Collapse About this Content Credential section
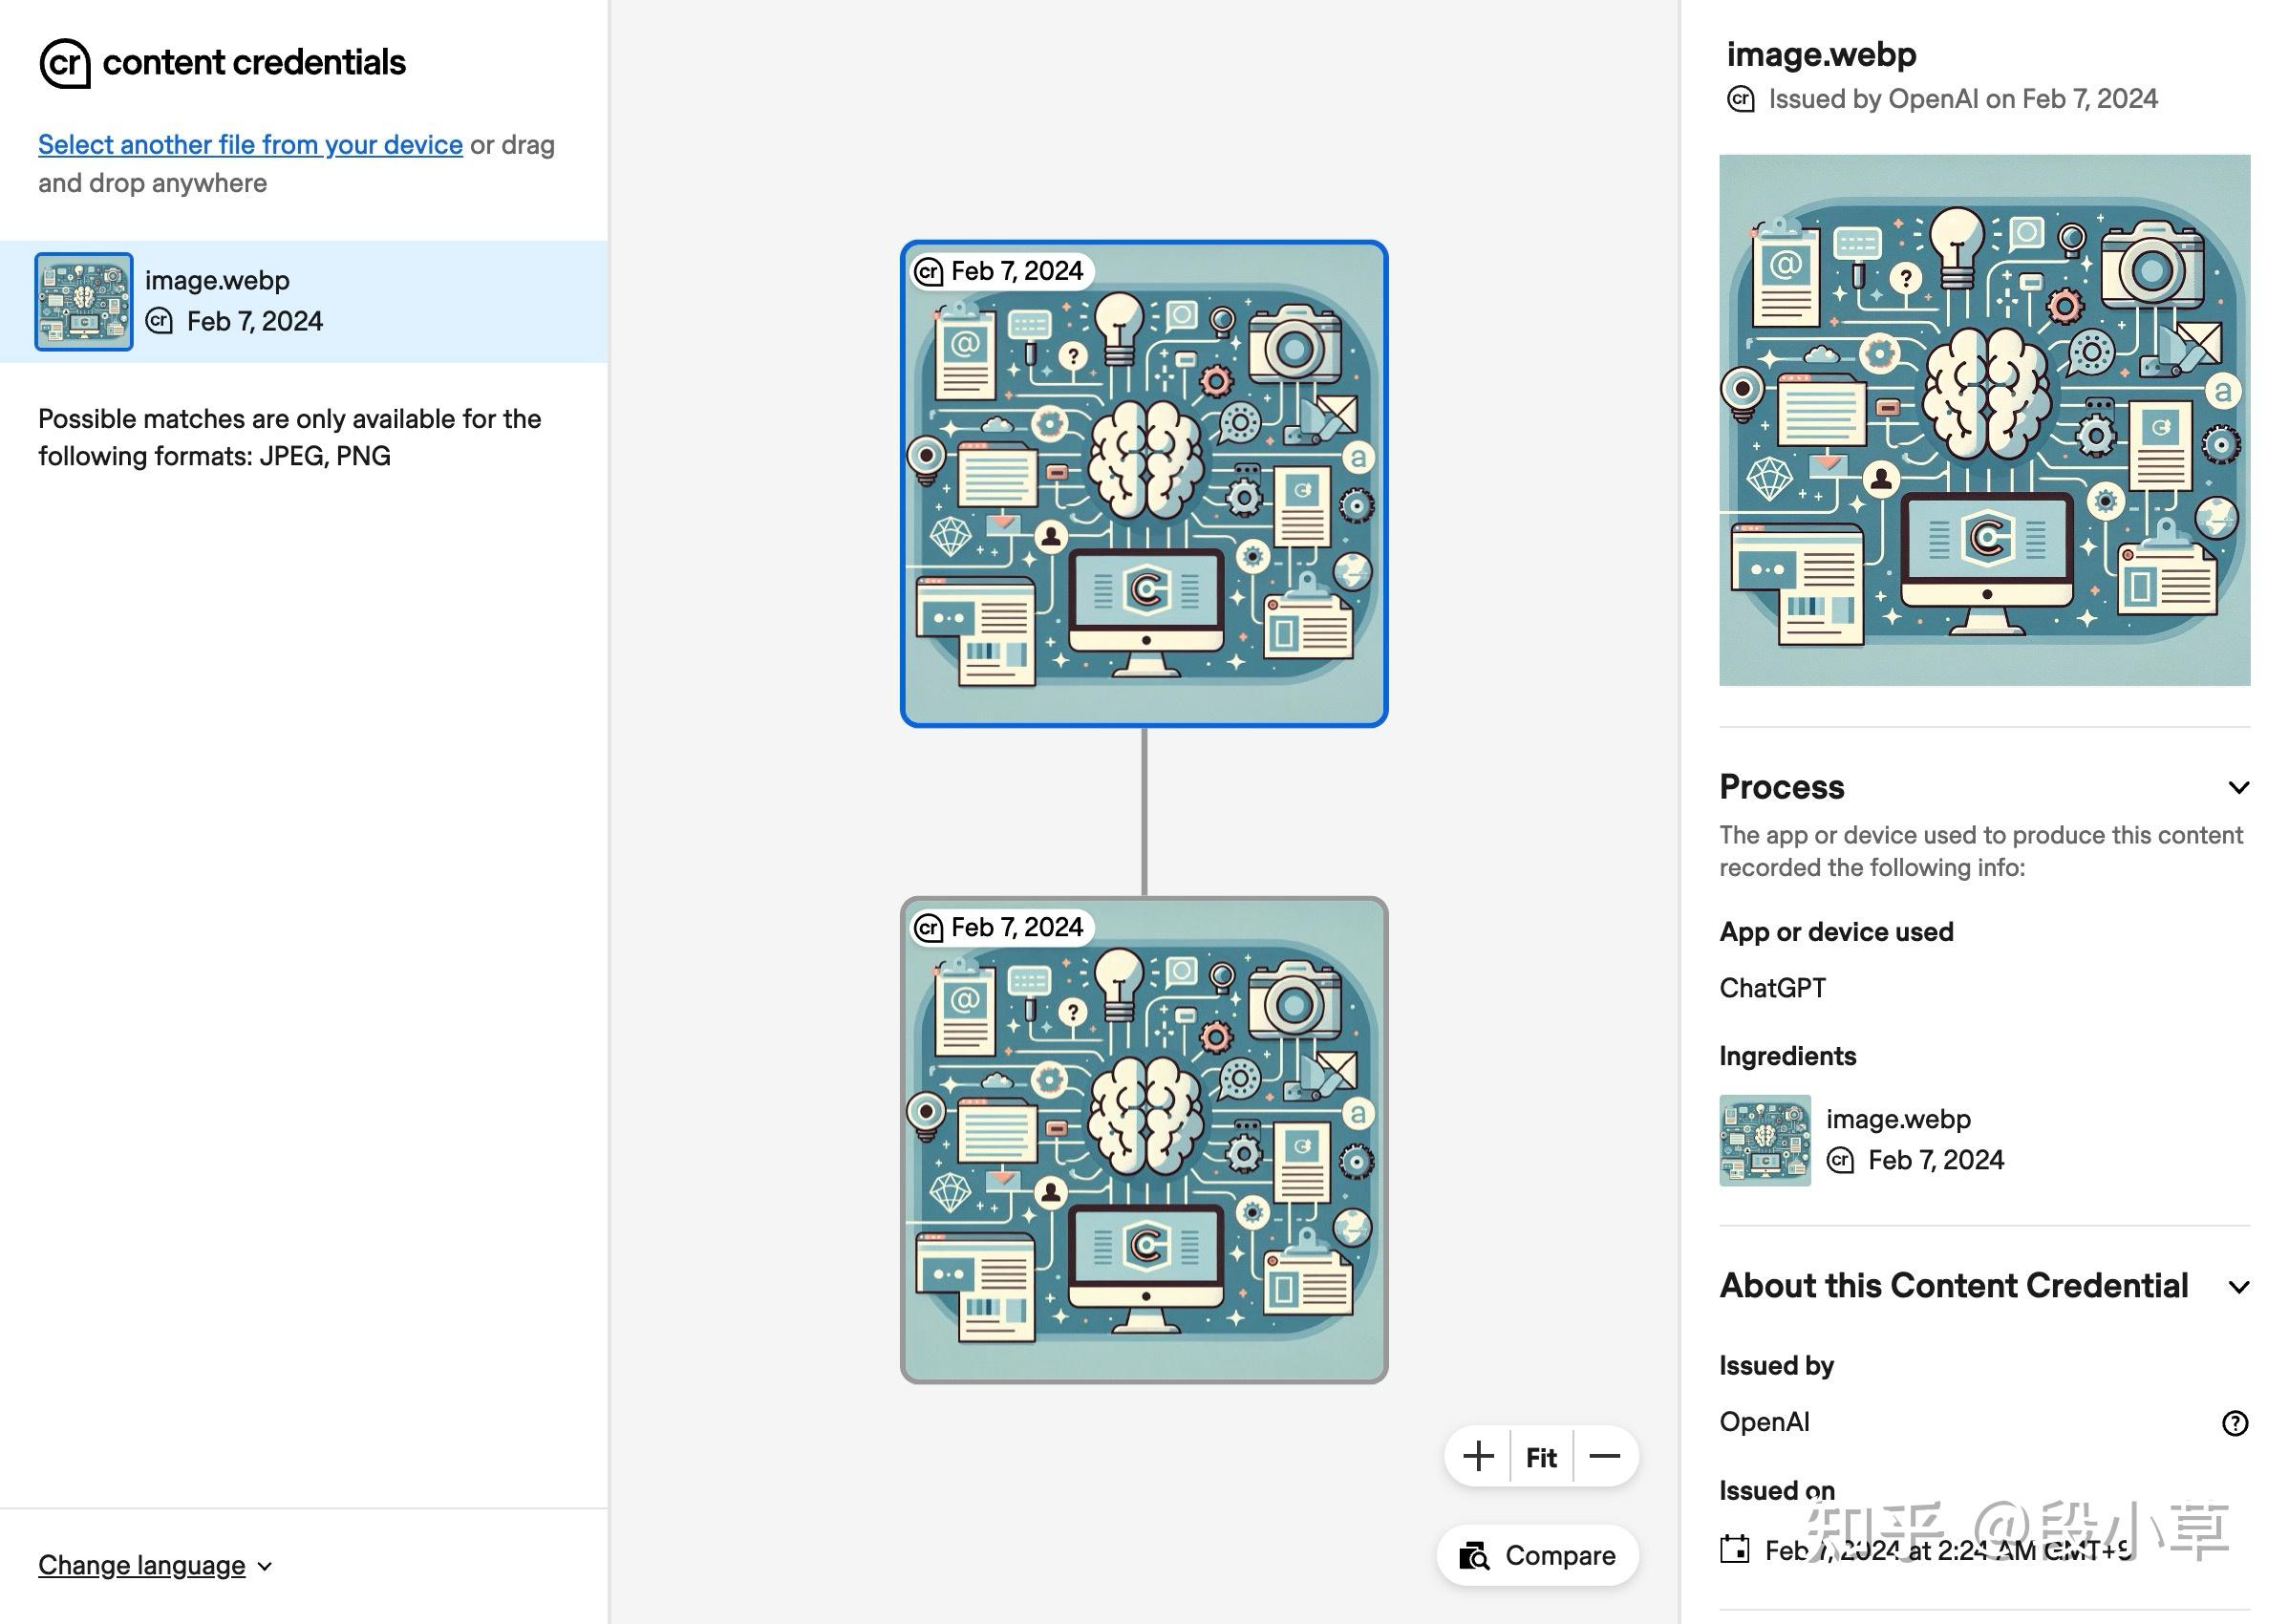Image resolution: width=2289 pixels, height=1624 pixels. pyautogui.click(x=2238, y=1287)
